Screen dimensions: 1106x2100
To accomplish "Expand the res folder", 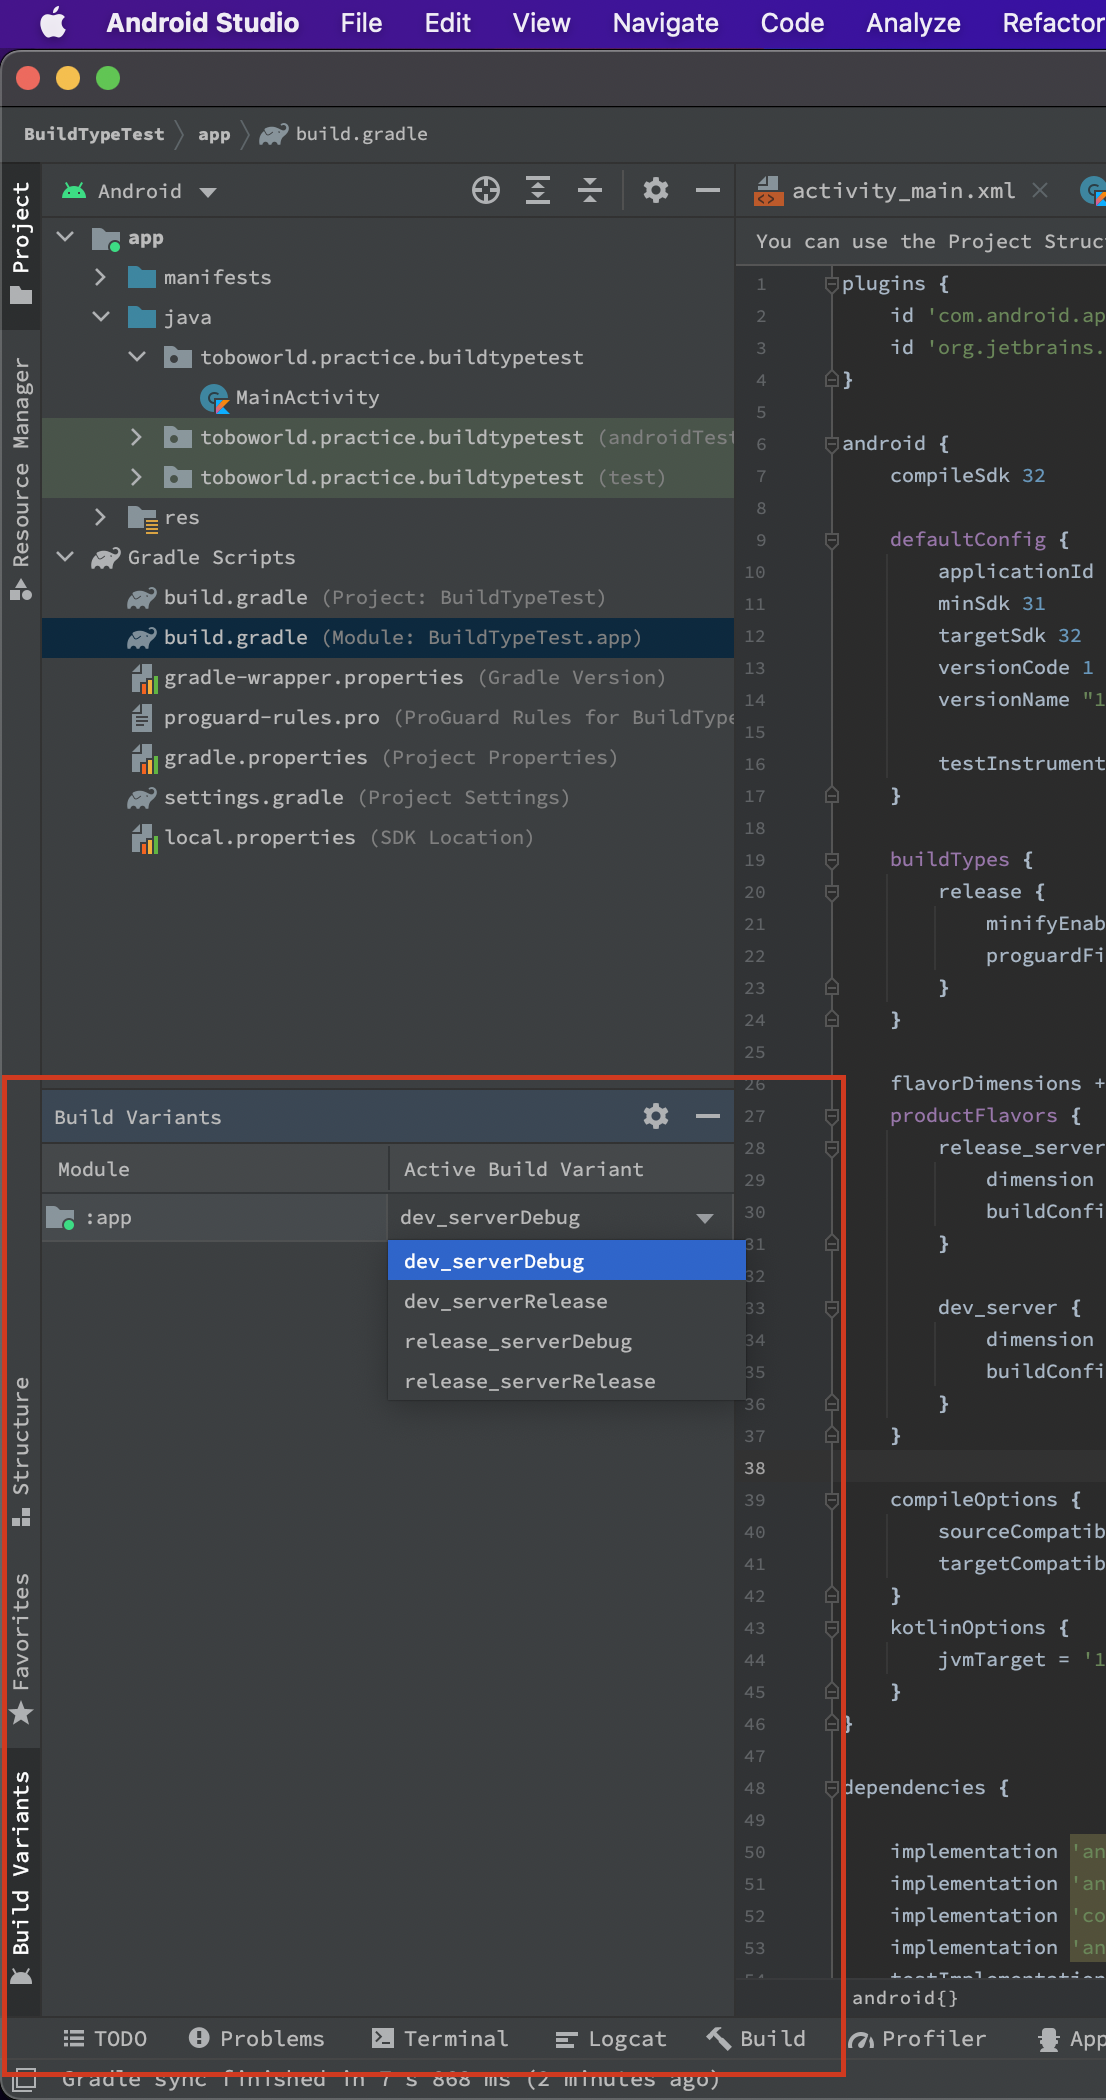I will 100,517.
